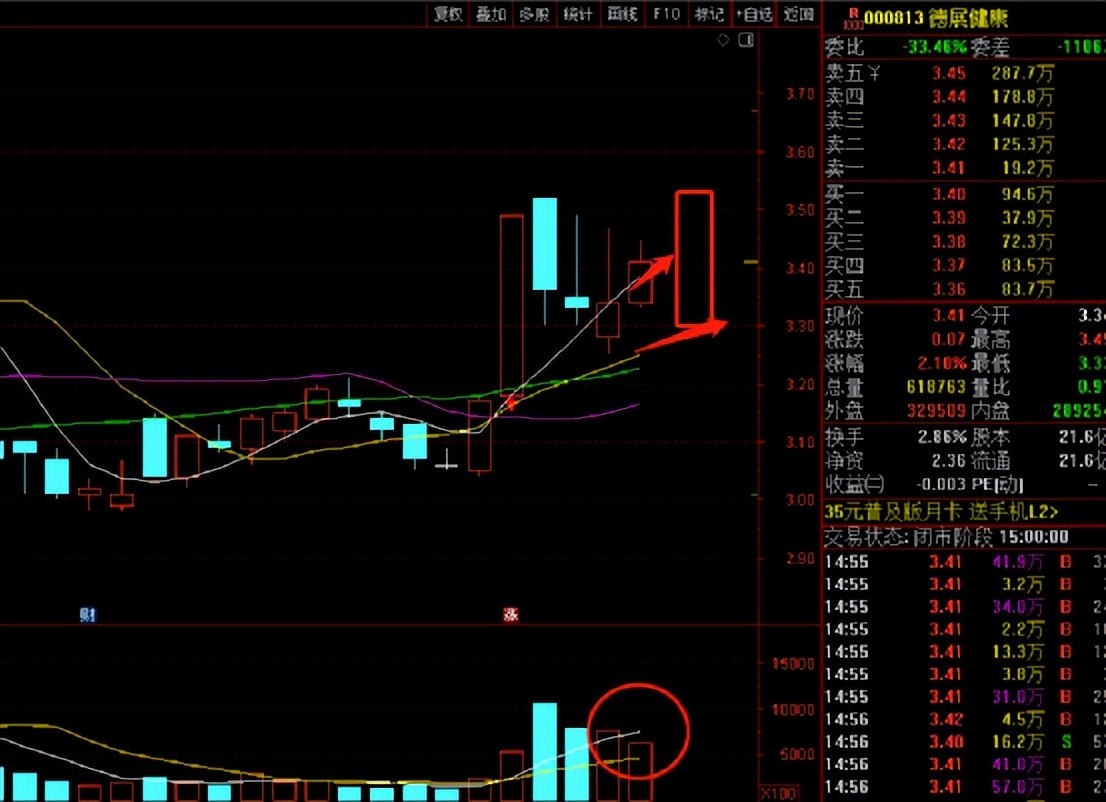Click the 3.00 price axis label

coord(800,500)
